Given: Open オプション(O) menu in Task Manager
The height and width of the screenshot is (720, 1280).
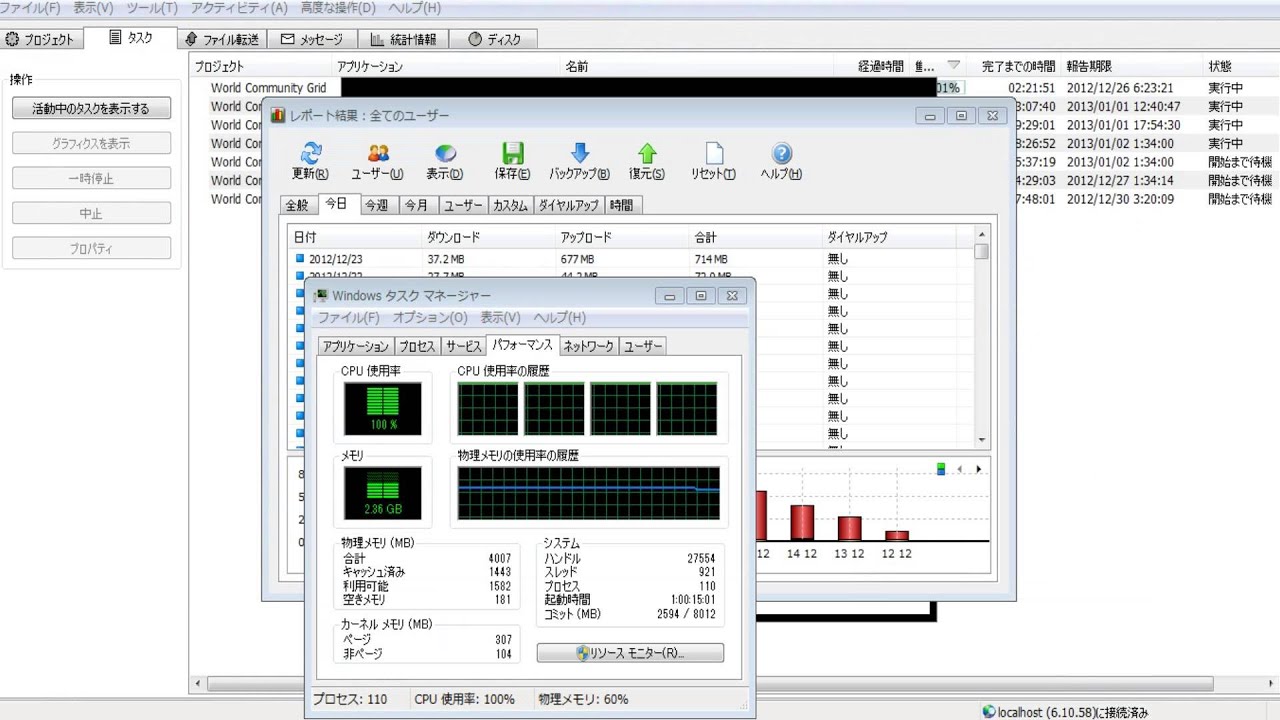Looking at the screenshot, I should pos(430,318).
